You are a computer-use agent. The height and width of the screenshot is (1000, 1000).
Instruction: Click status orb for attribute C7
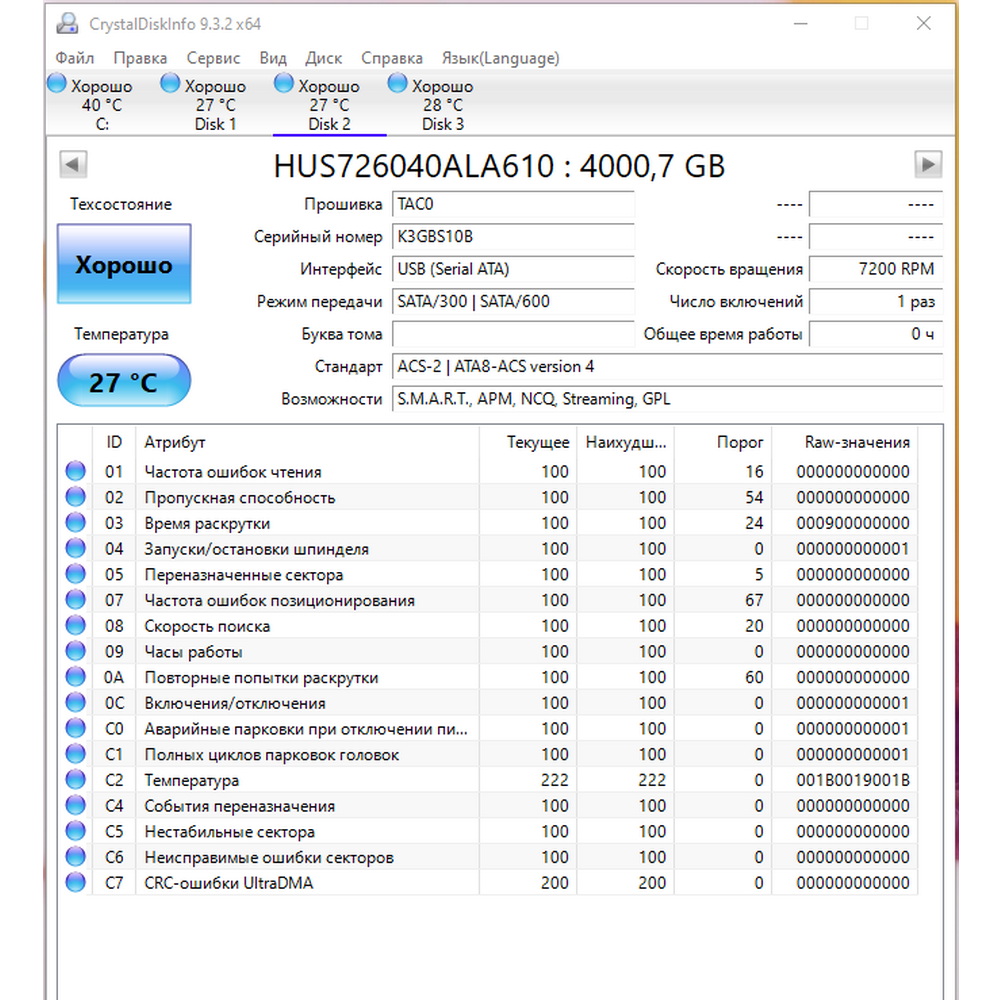click(x=75, y=883)
